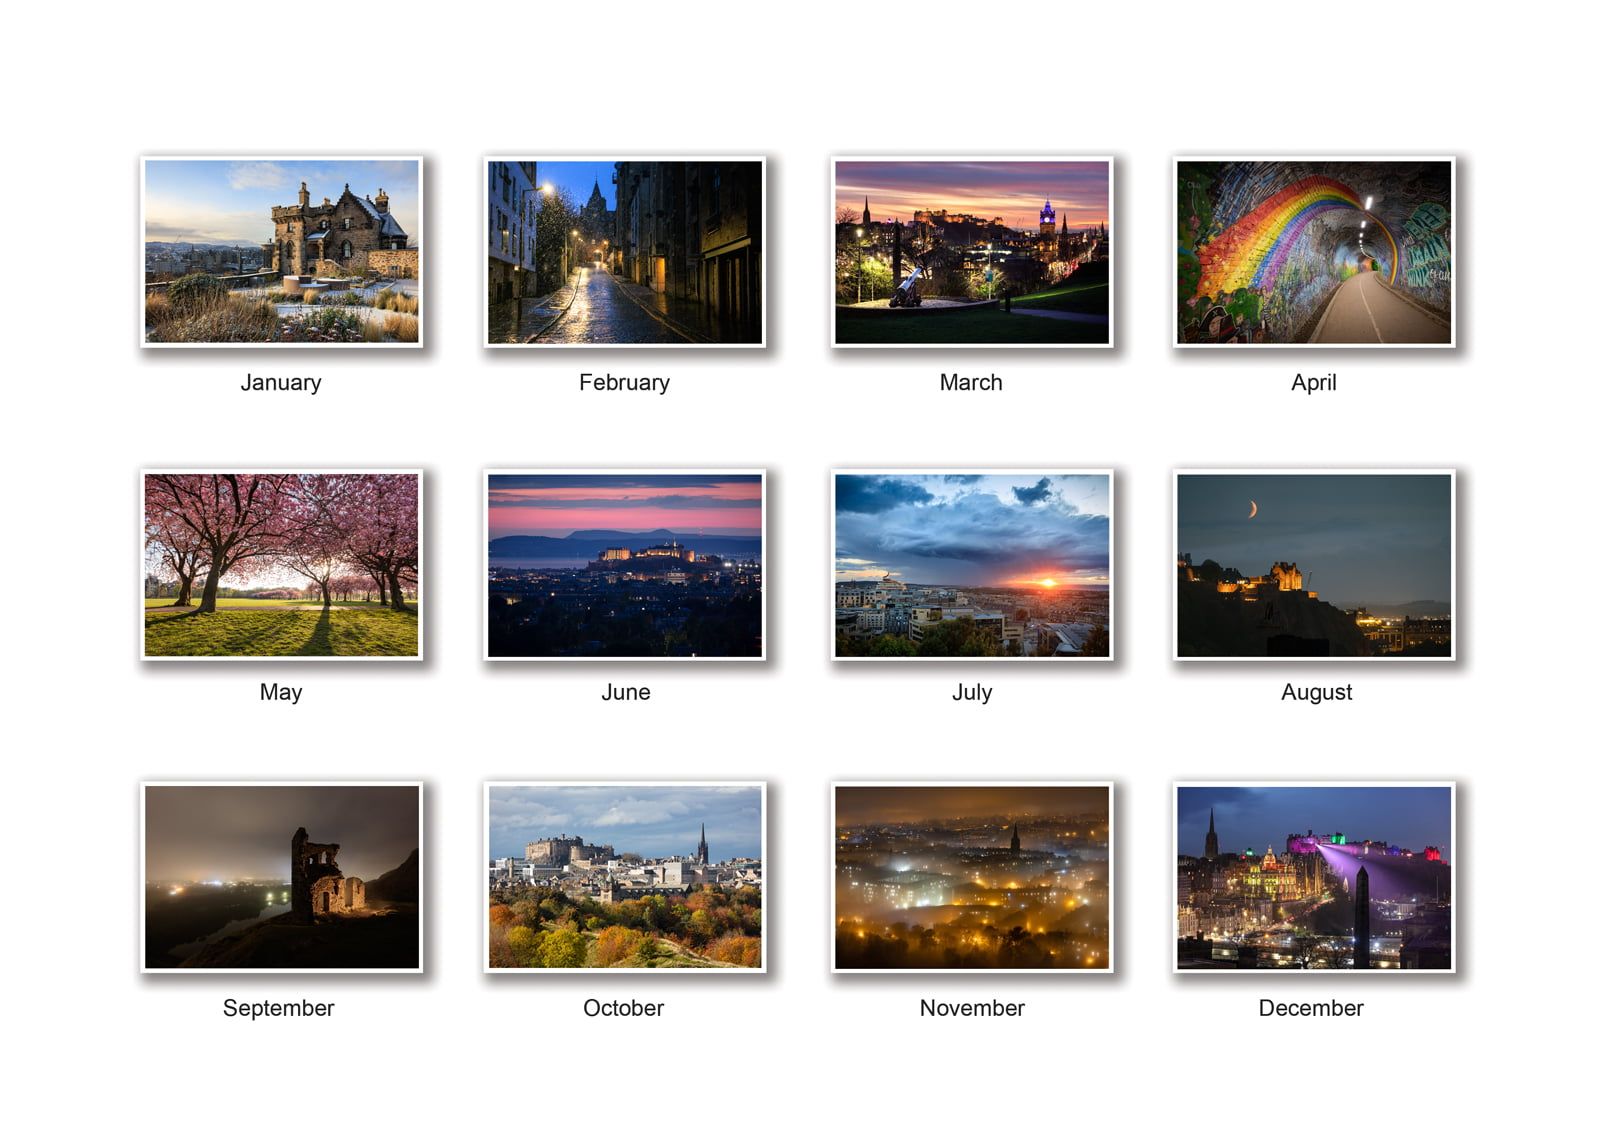Click the 'May' caption
Screen dimensions: 1600x1131
point(281,693)
